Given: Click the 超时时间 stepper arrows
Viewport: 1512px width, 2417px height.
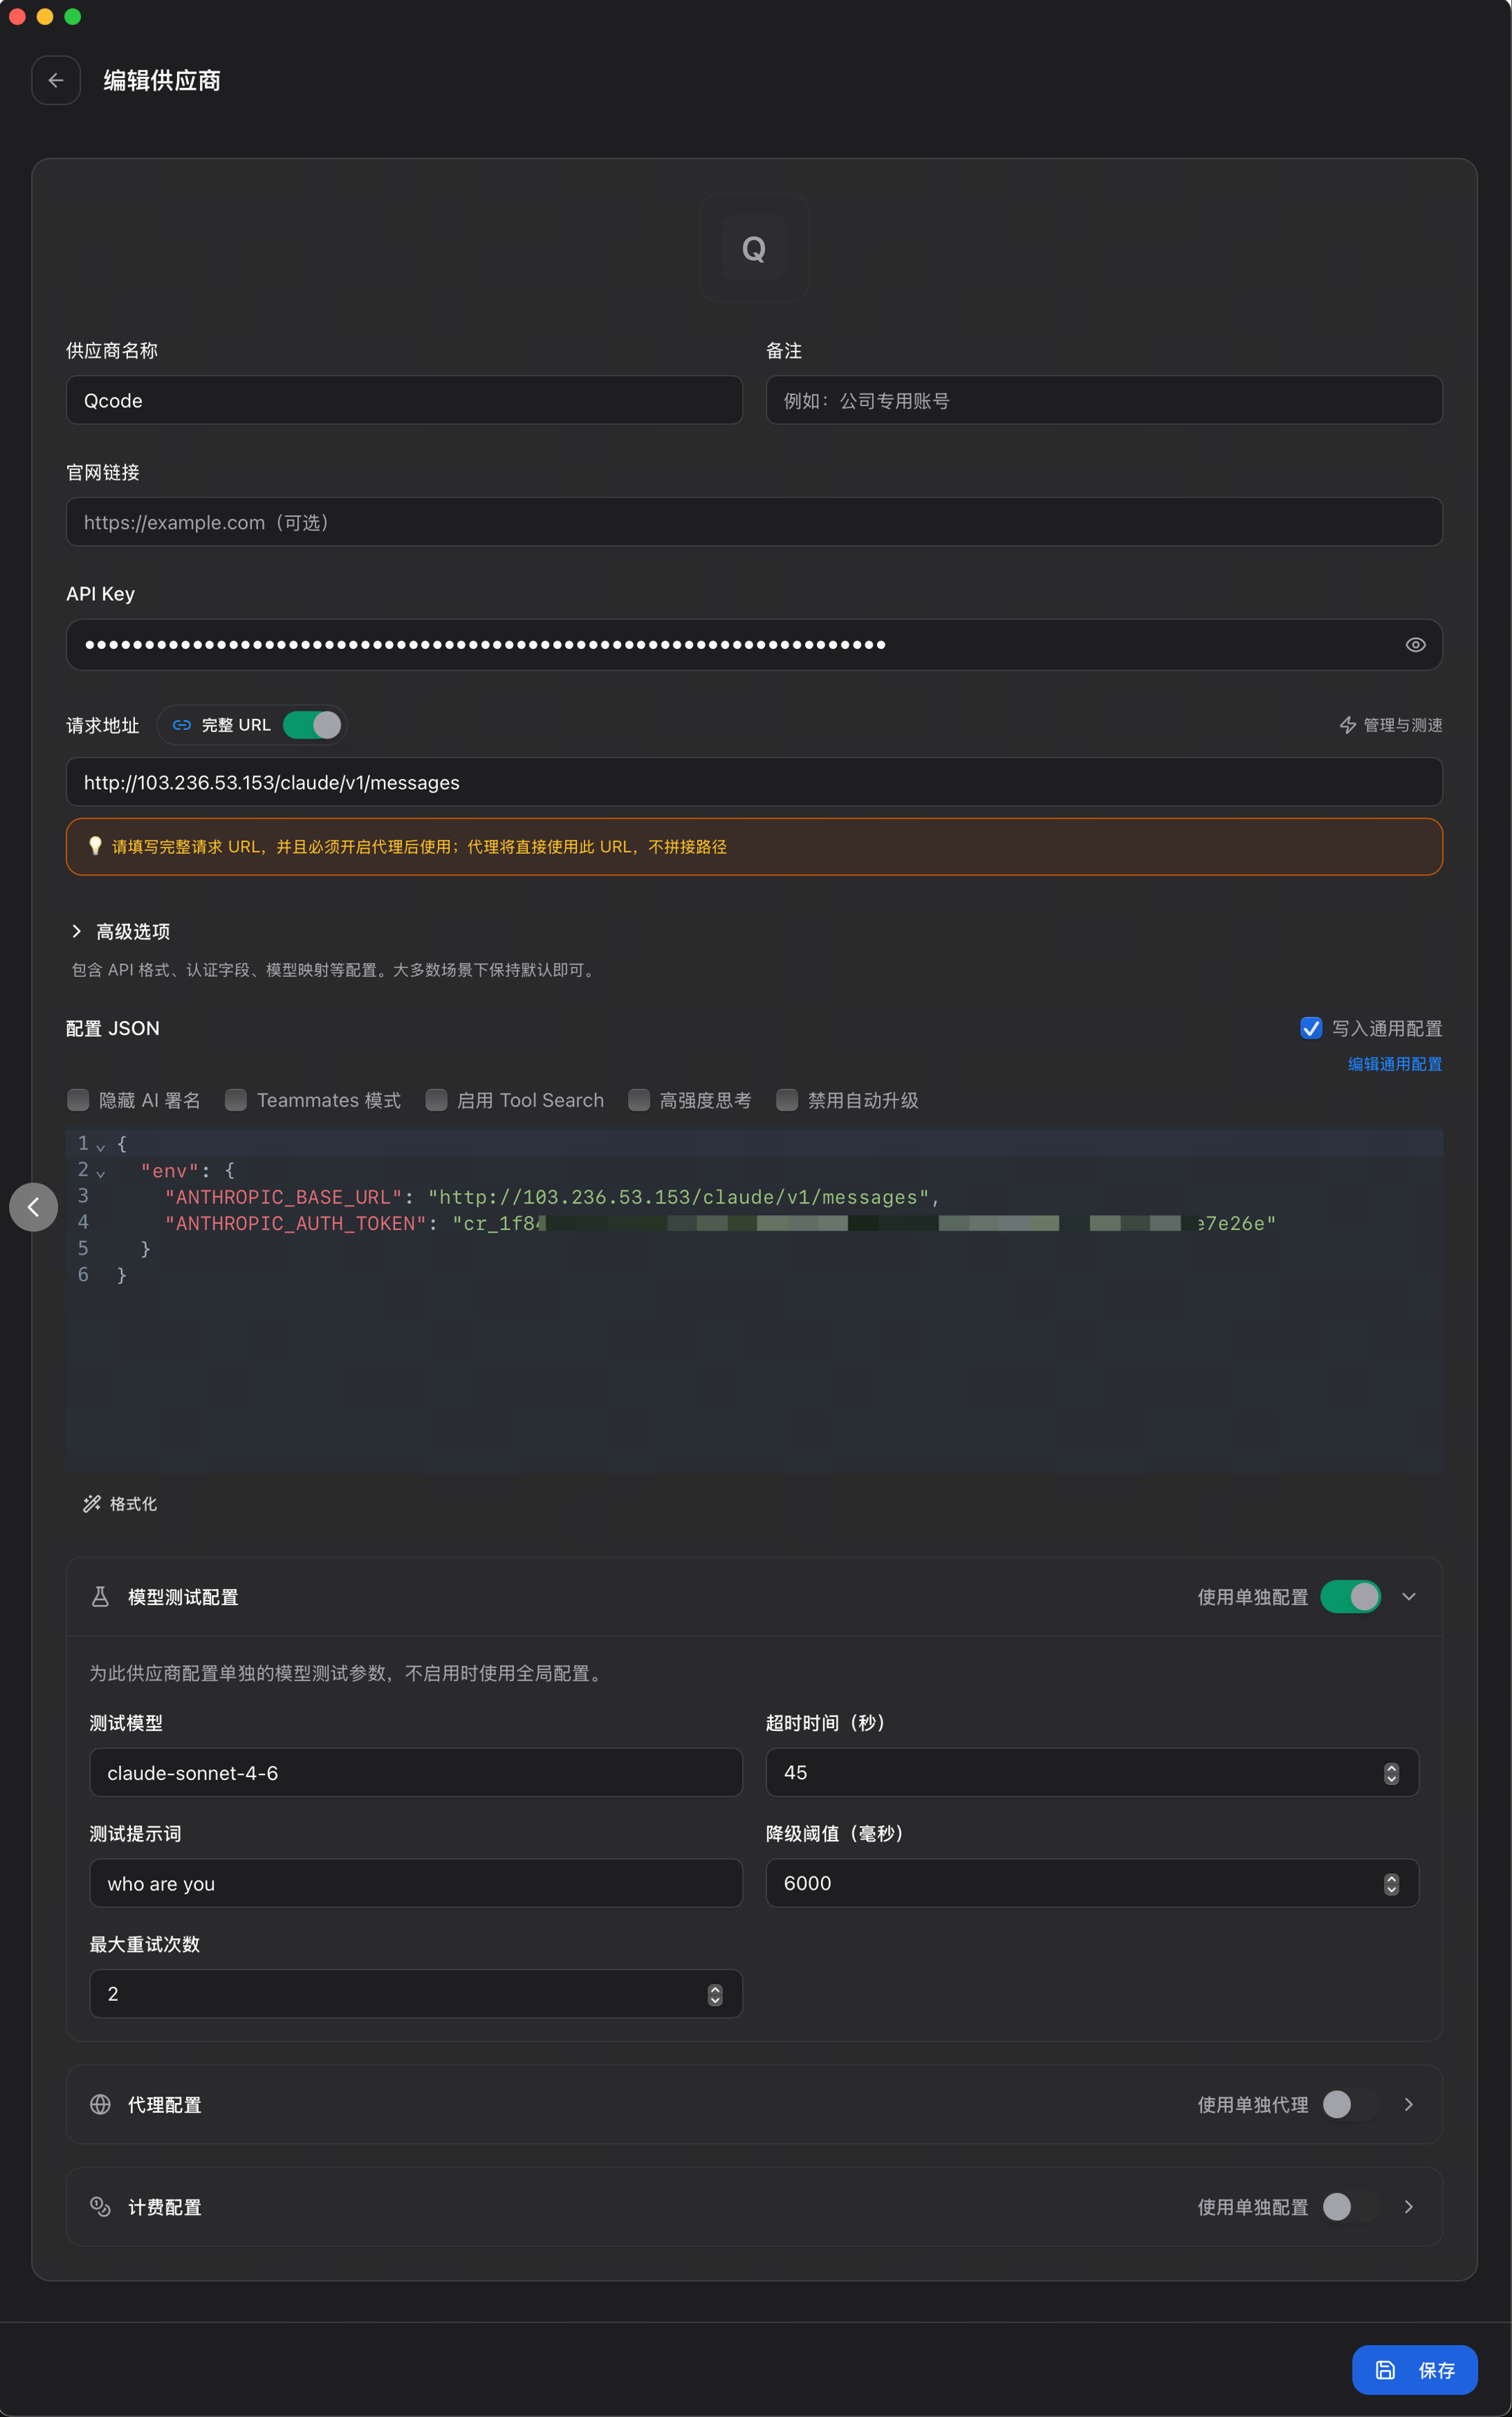Looking at the screenshot, I should coord(1391,1773).
